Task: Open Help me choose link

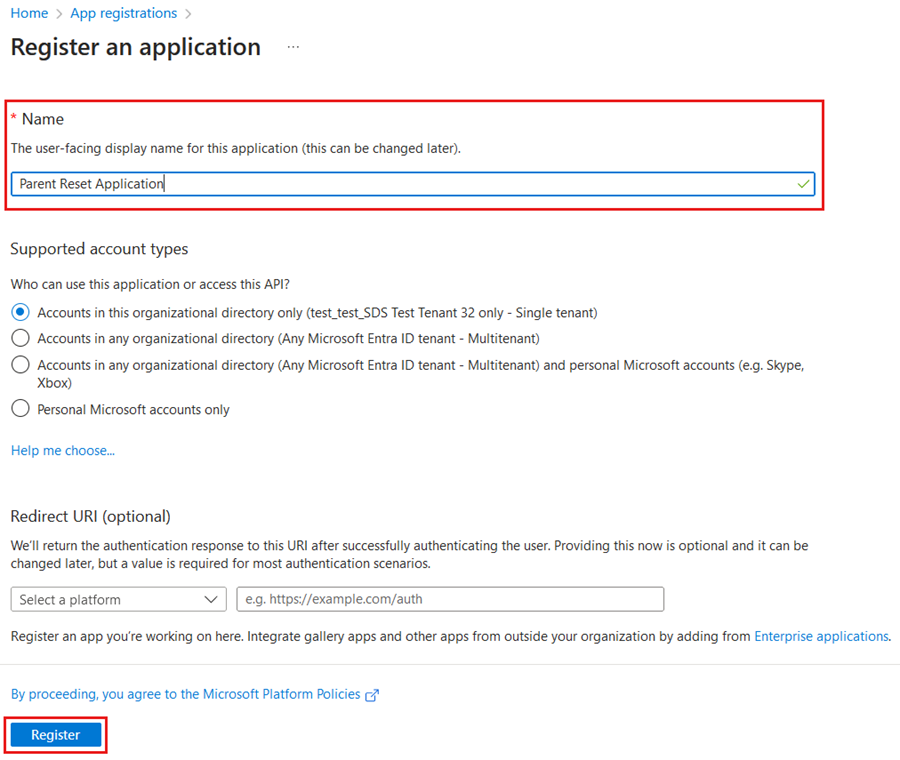Action: tap(63, 451)
